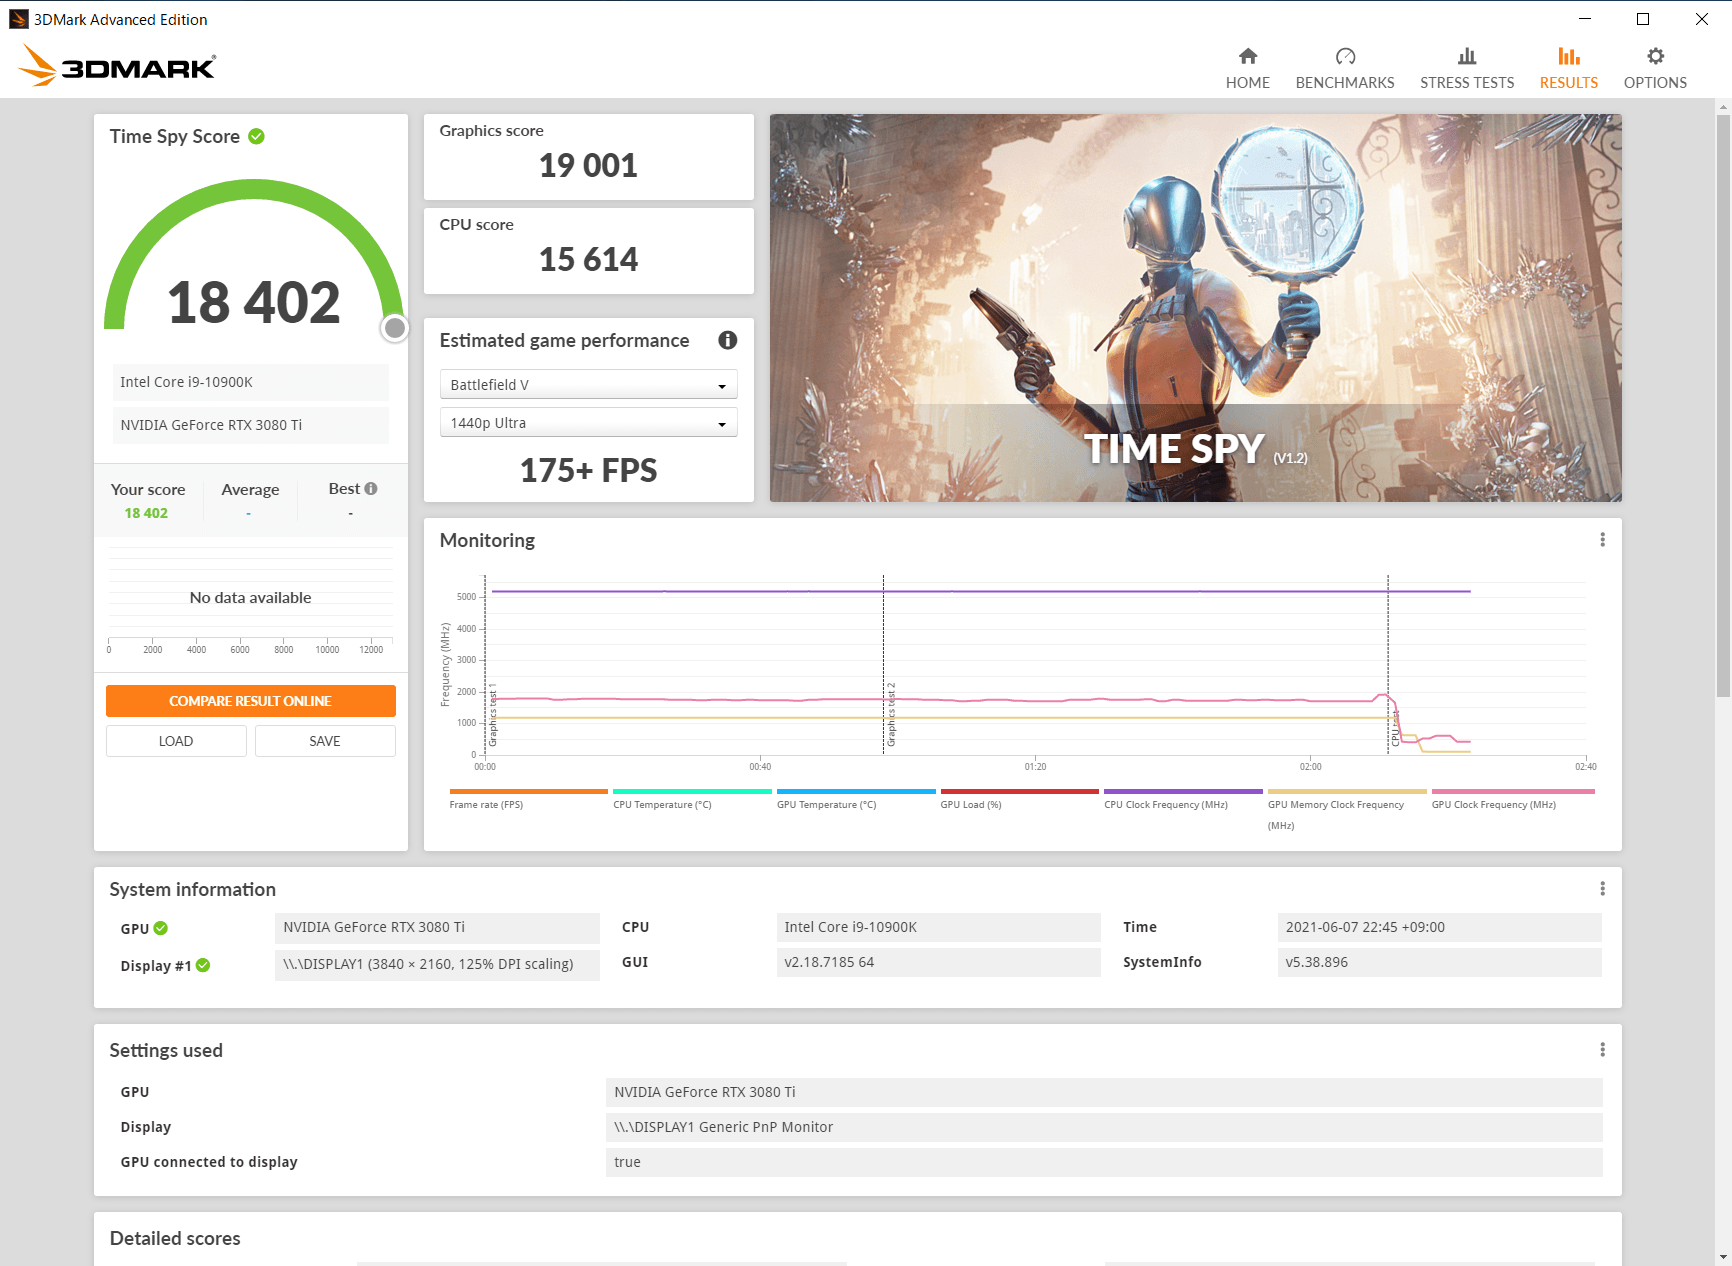Screen dimensions: 1732x1266
Task: Click the Graphics score value 19 001
Action: coord(588,165)
